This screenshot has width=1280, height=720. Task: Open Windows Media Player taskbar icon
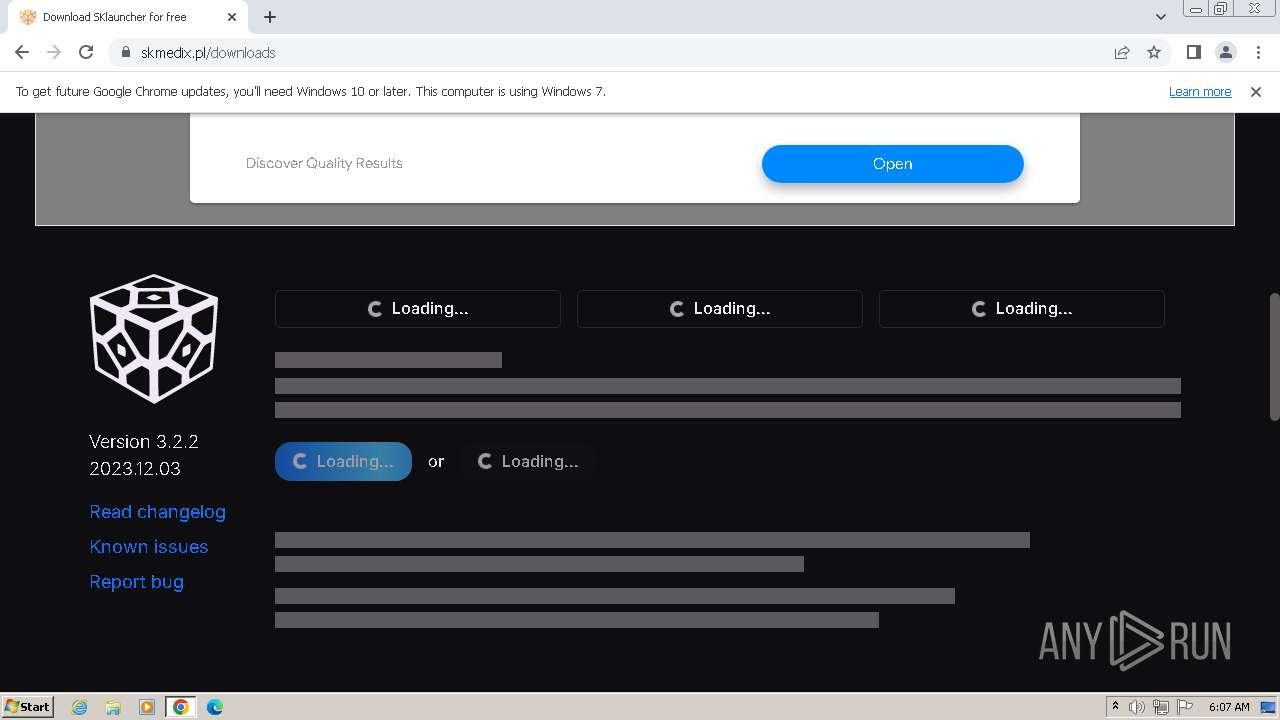[x=147, y=707]
